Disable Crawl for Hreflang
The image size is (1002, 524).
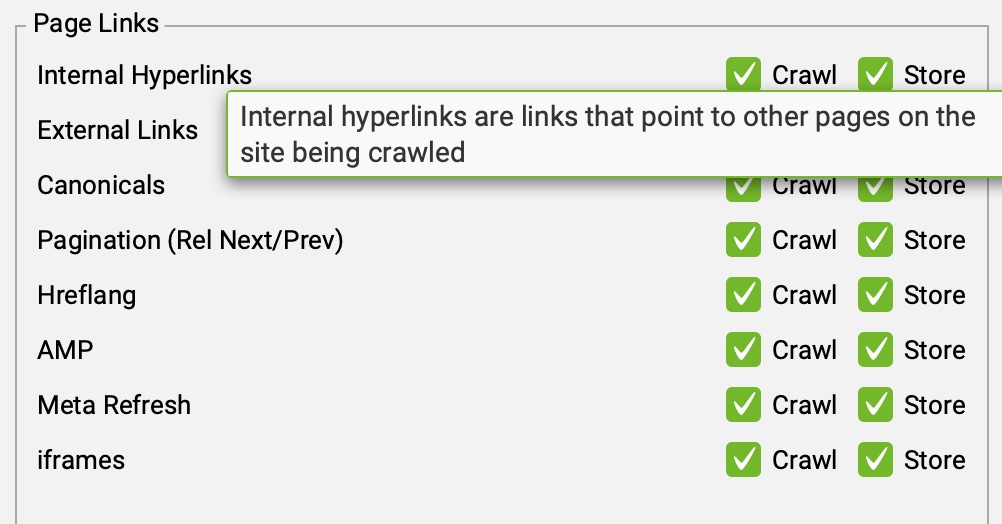click(742, 295)
